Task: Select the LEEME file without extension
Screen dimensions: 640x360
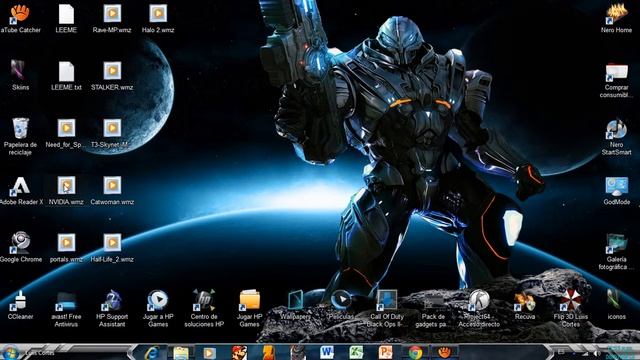Action: pos(66,18)
